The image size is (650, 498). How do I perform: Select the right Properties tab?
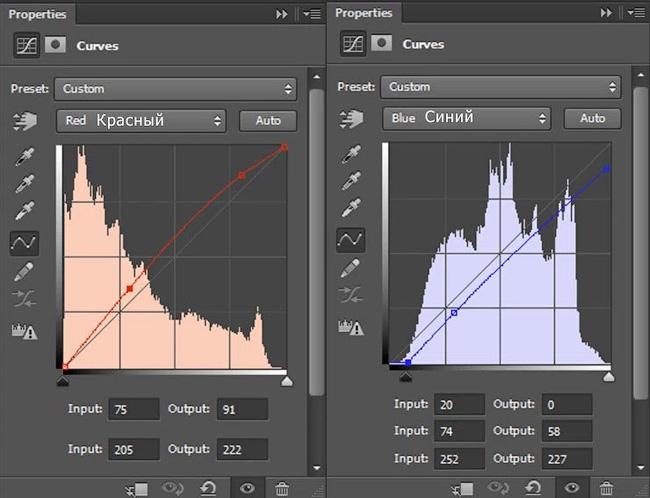pyautogui.click(x=364, y=13)
